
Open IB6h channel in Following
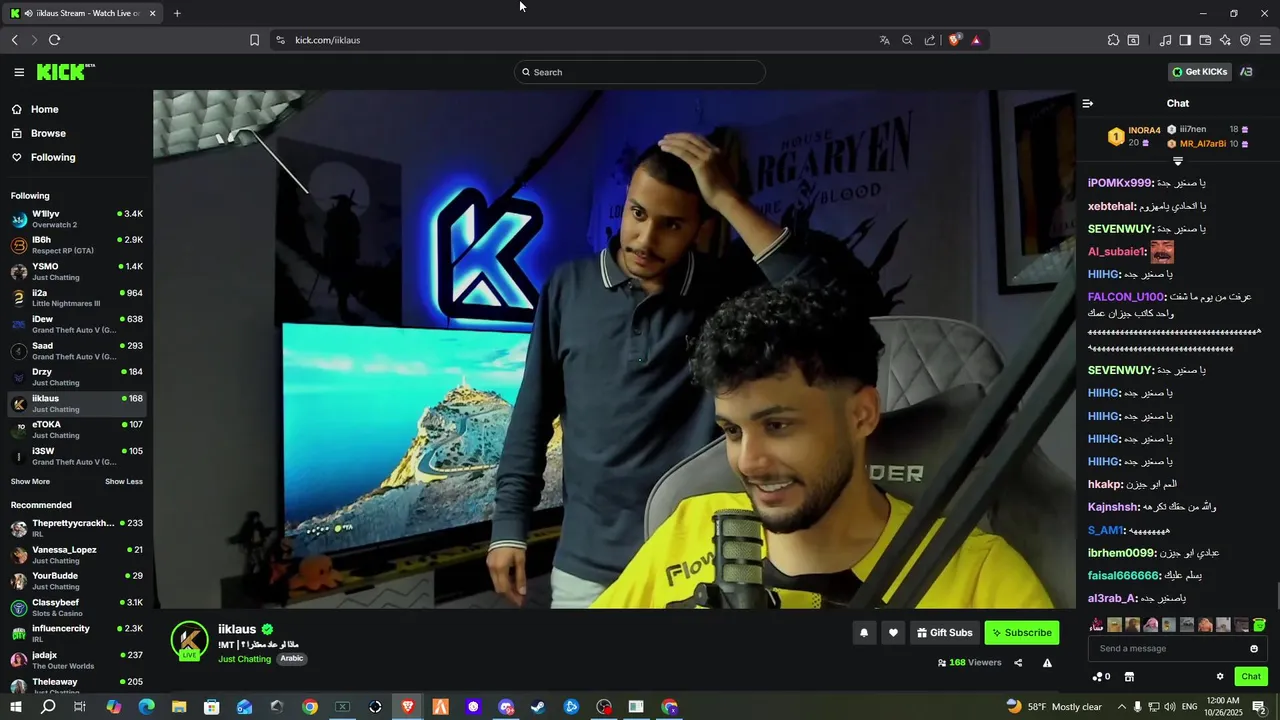(77, 245)
